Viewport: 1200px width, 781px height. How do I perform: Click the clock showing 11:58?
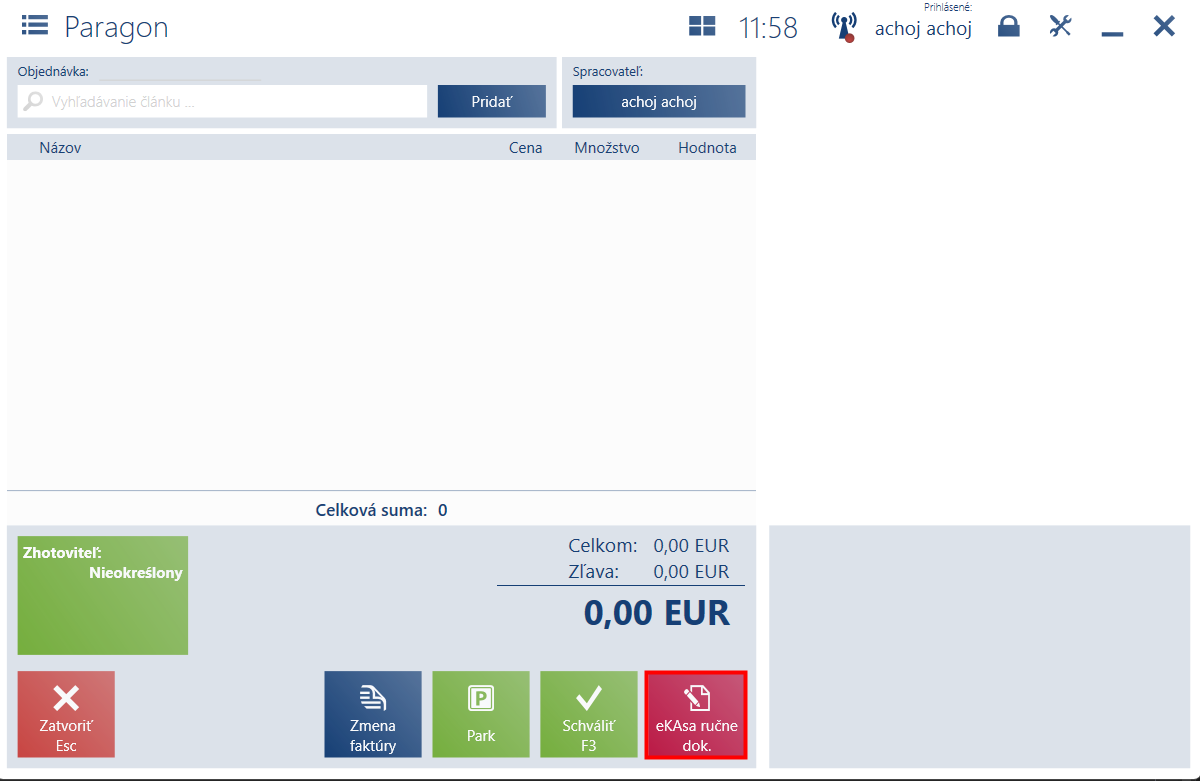coord(768,28)
